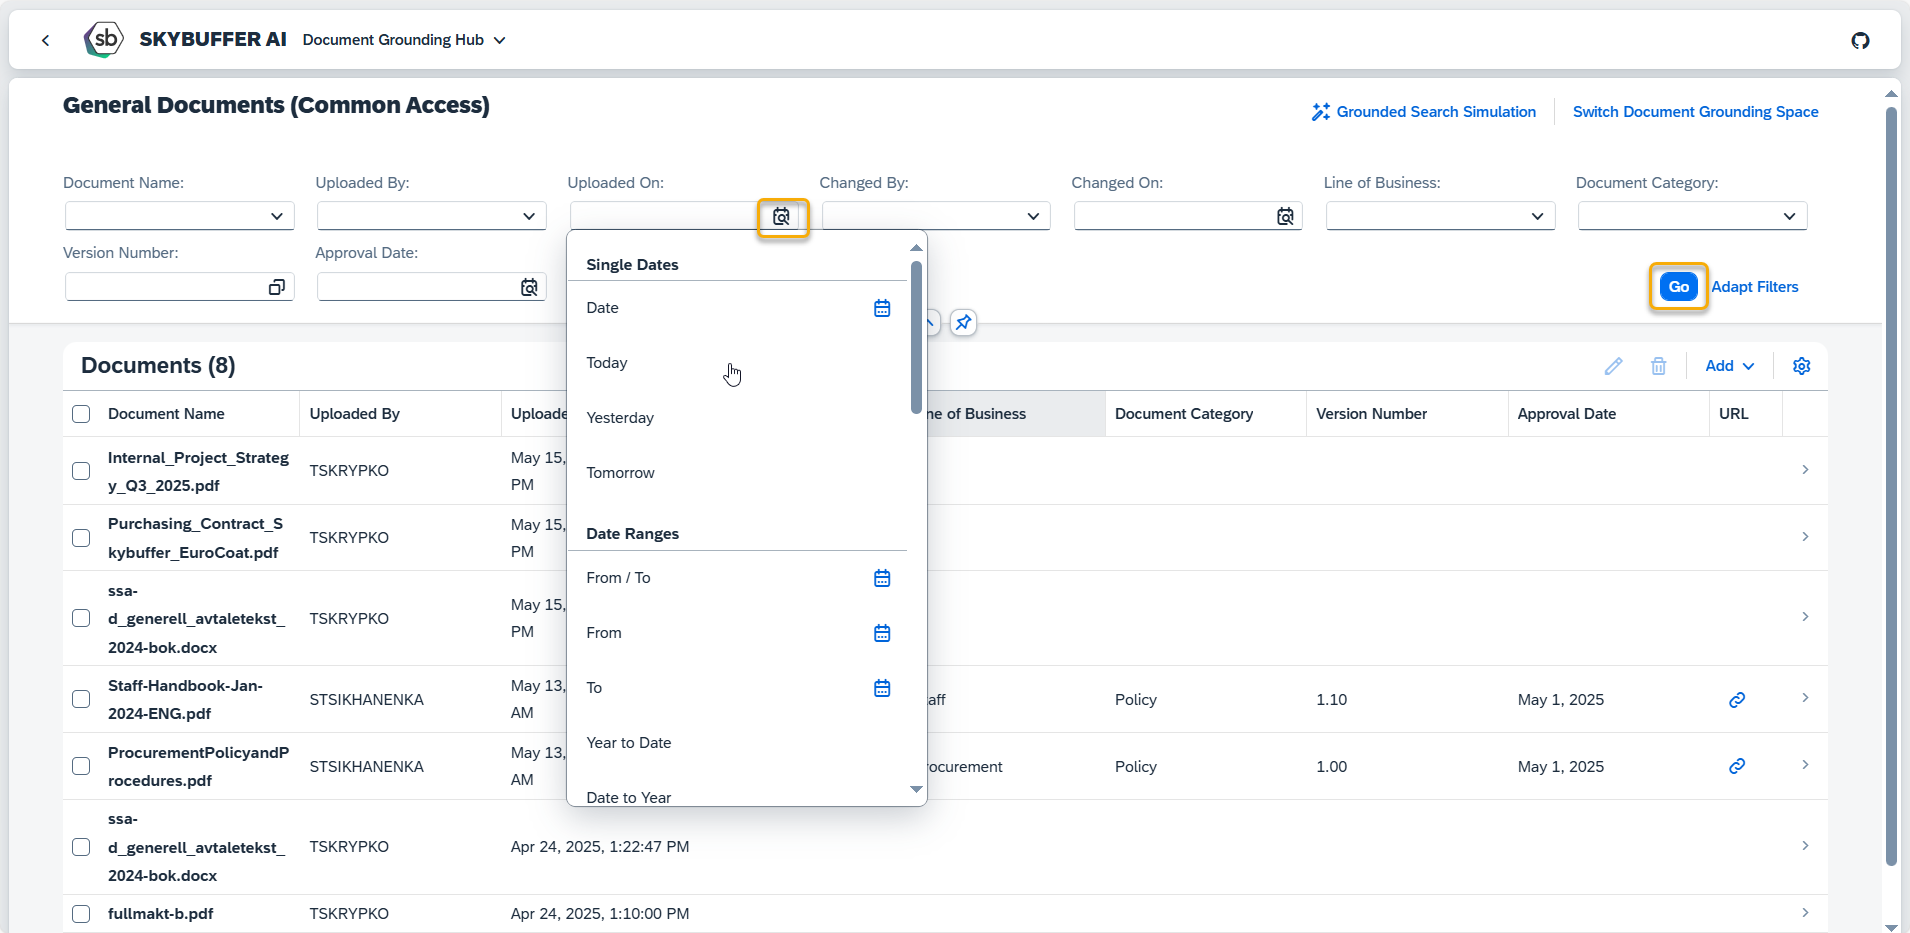The height and width of the screenshot is (933, 1910).
Task: Select checkbox for fullmakt-b.pdf row
Action: 81,914
